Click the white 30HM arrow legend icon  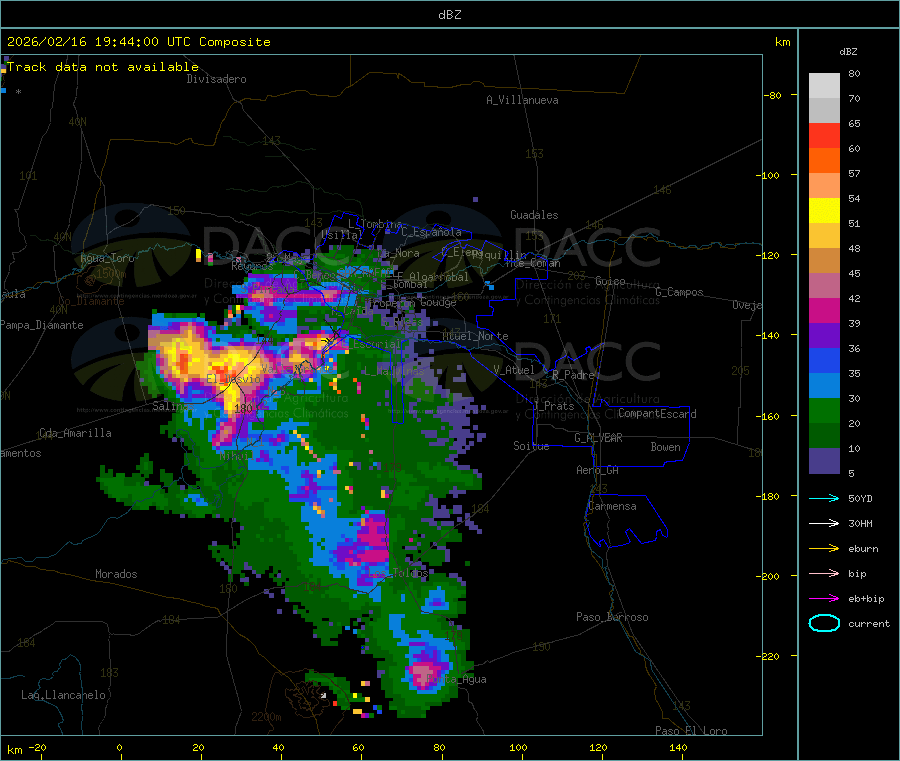pyautogui.click(x=824, y=523)
